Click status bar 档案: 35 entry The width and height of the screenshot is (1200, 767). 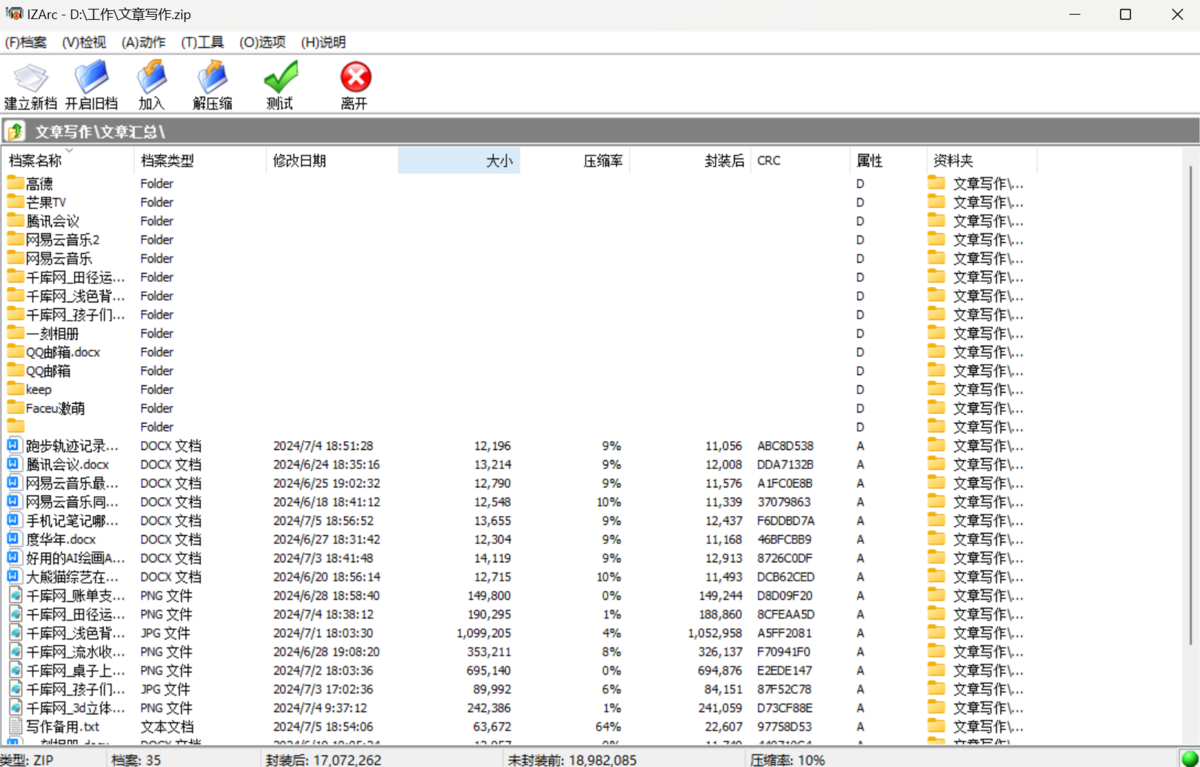tap(136, 760)
